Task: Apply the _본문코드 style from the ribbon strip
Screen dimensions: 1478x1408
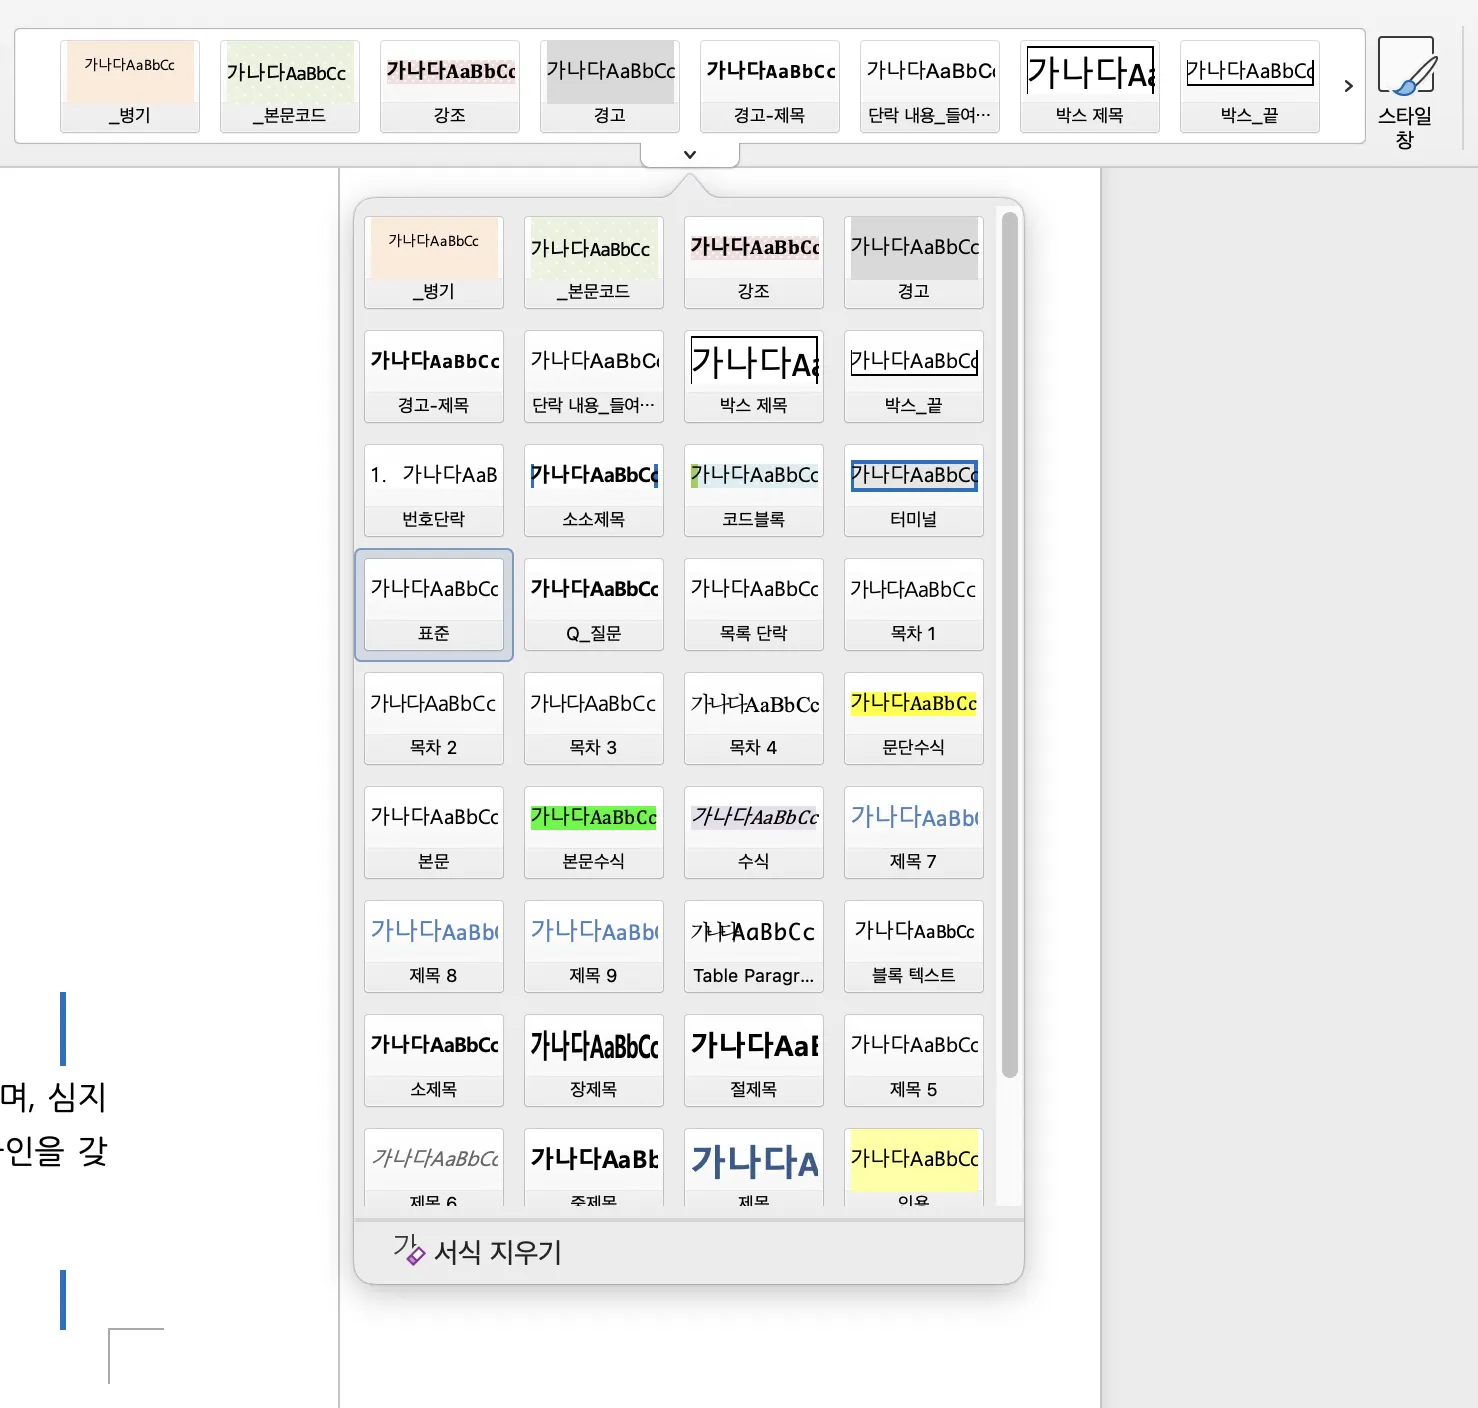Action: tap(290, 87)
